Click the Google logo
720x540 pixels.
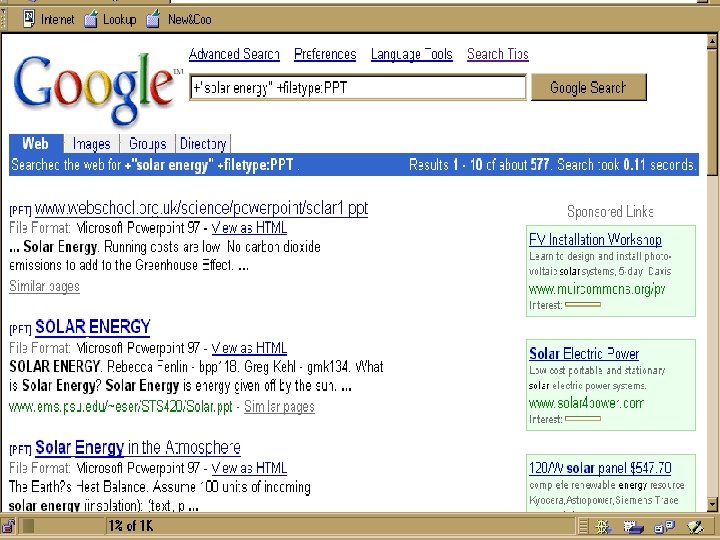tap(97, 89)
